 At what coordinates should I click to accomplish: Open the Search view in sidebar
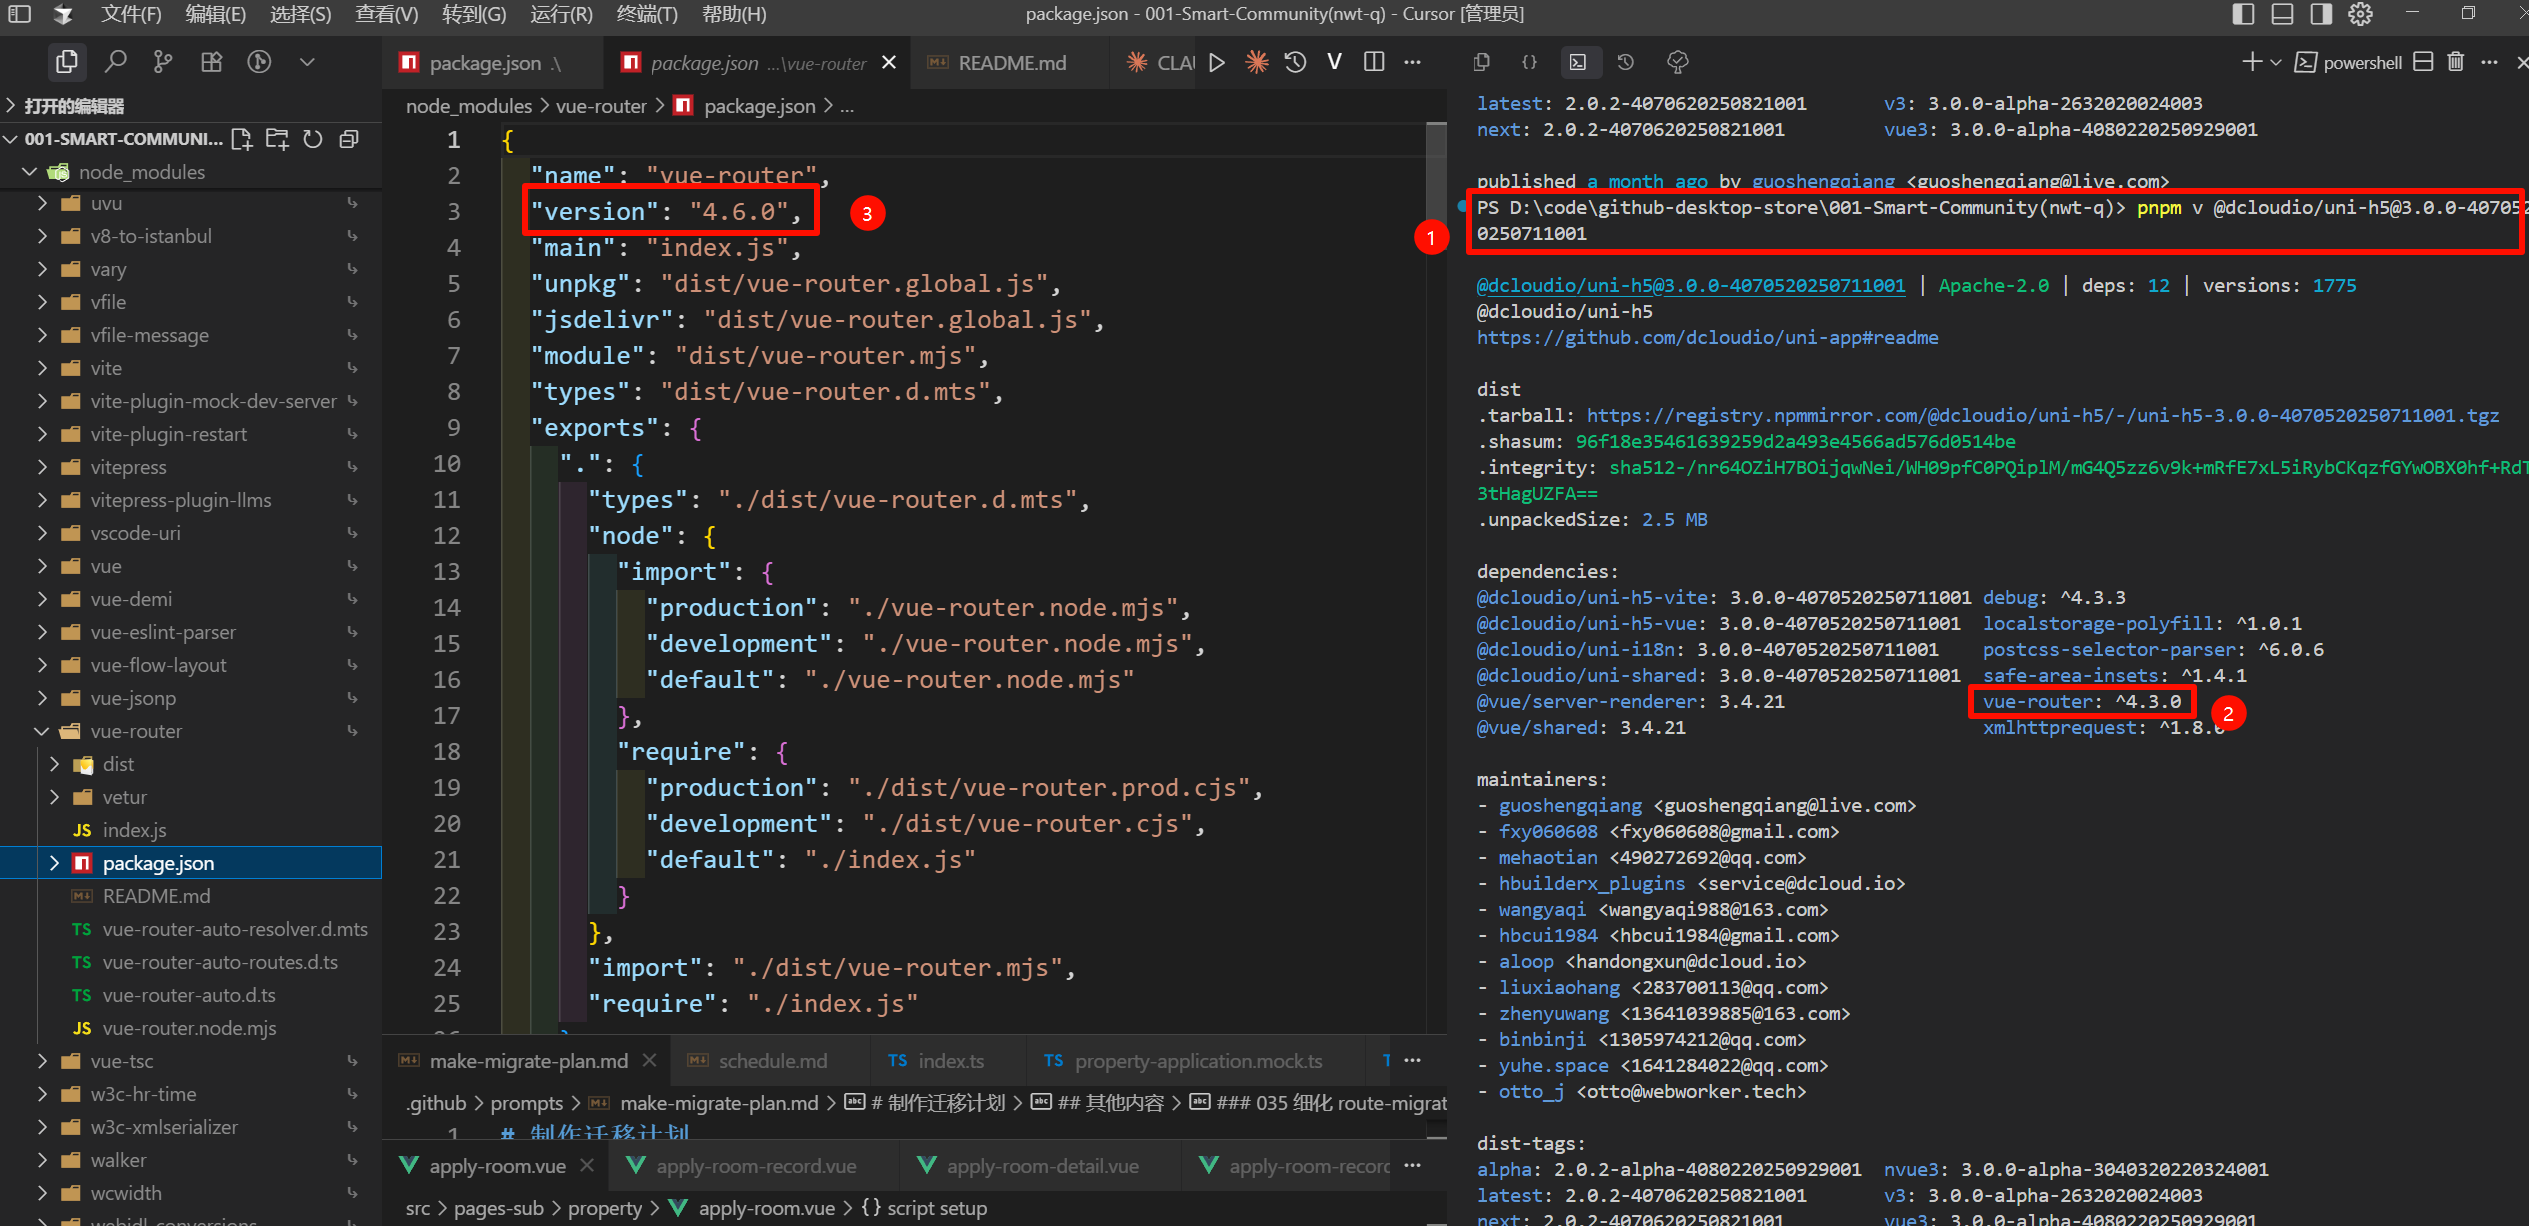[116, 62]
